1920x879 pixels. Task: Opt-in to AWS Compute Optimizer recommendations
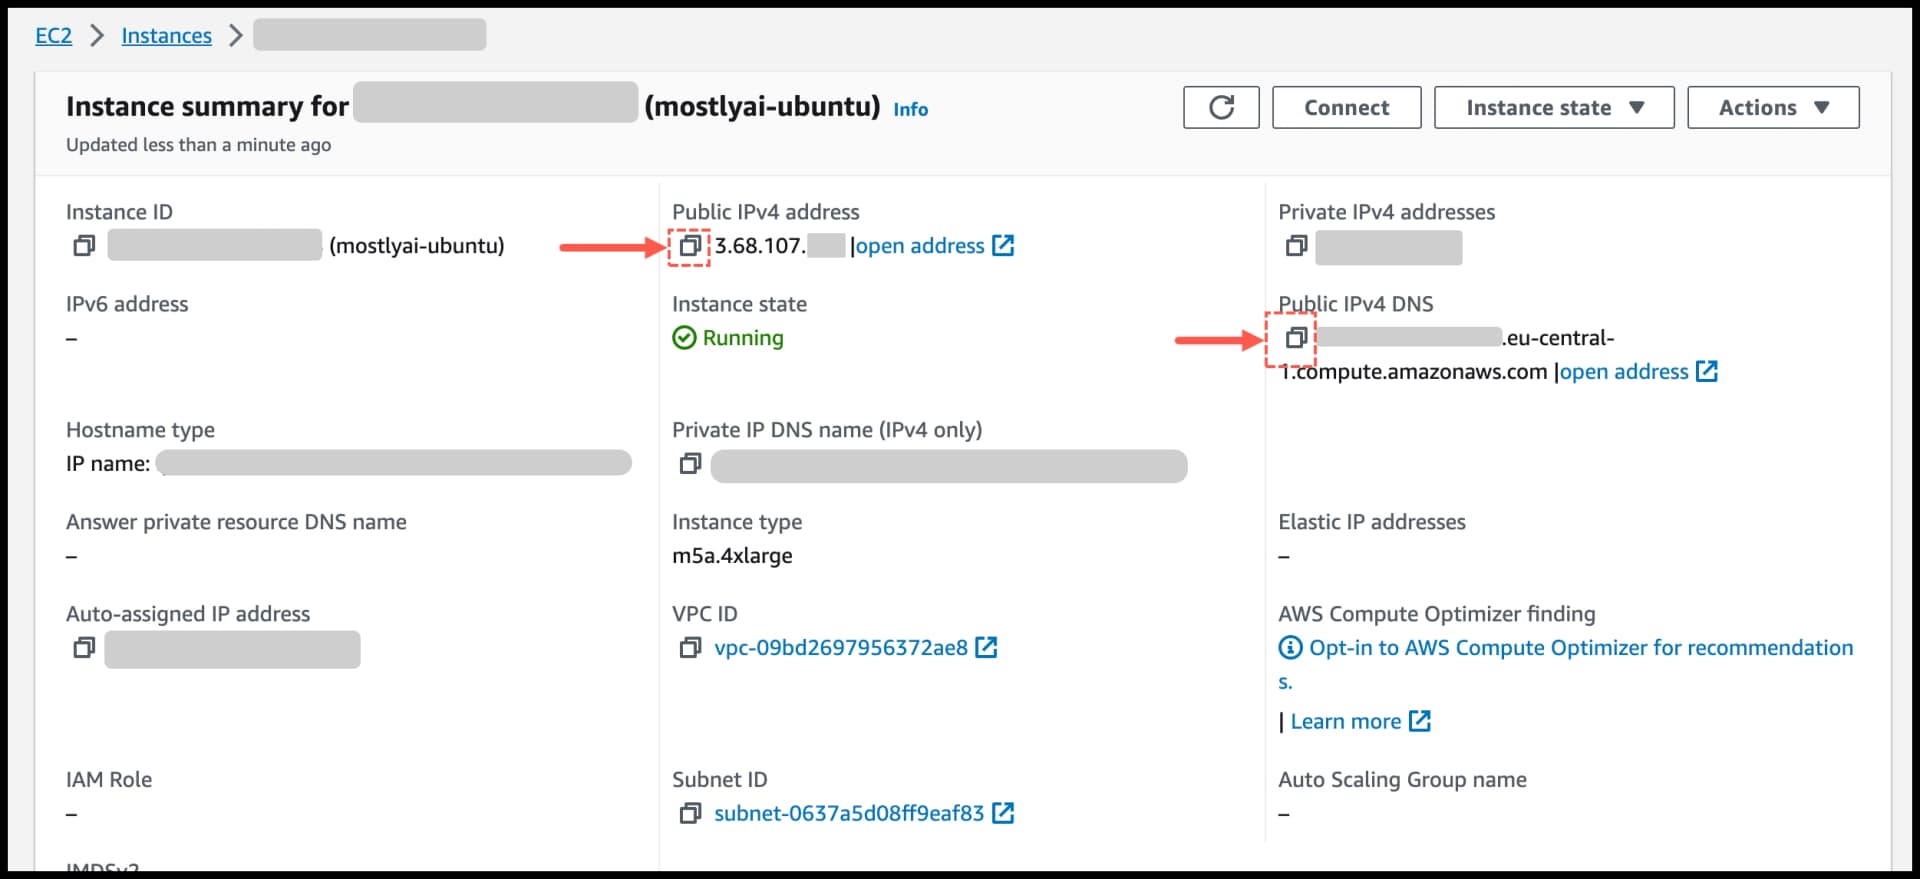(1570, 648)
